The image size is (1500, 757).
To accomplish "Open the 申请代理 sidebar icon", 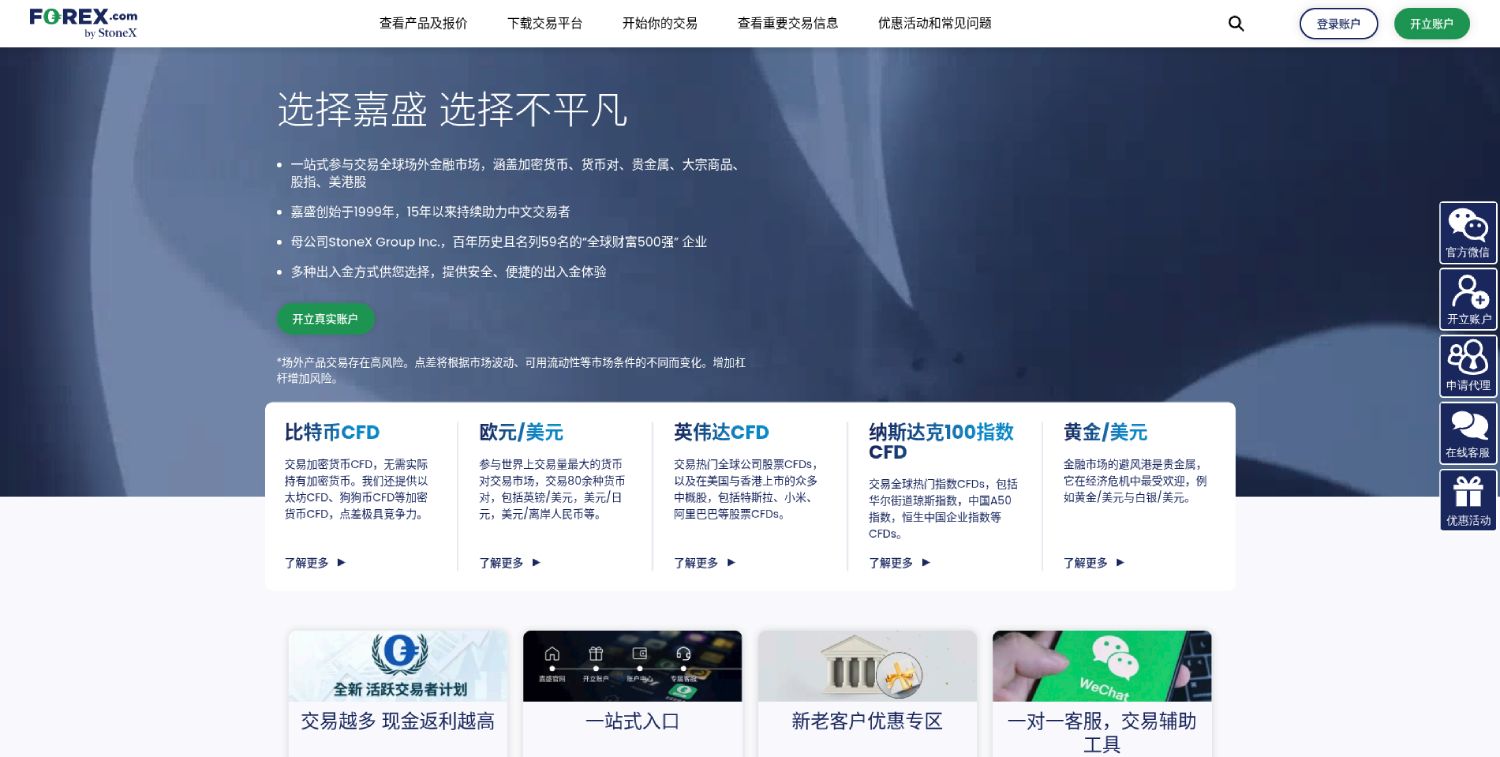I will coord(1468,366).
